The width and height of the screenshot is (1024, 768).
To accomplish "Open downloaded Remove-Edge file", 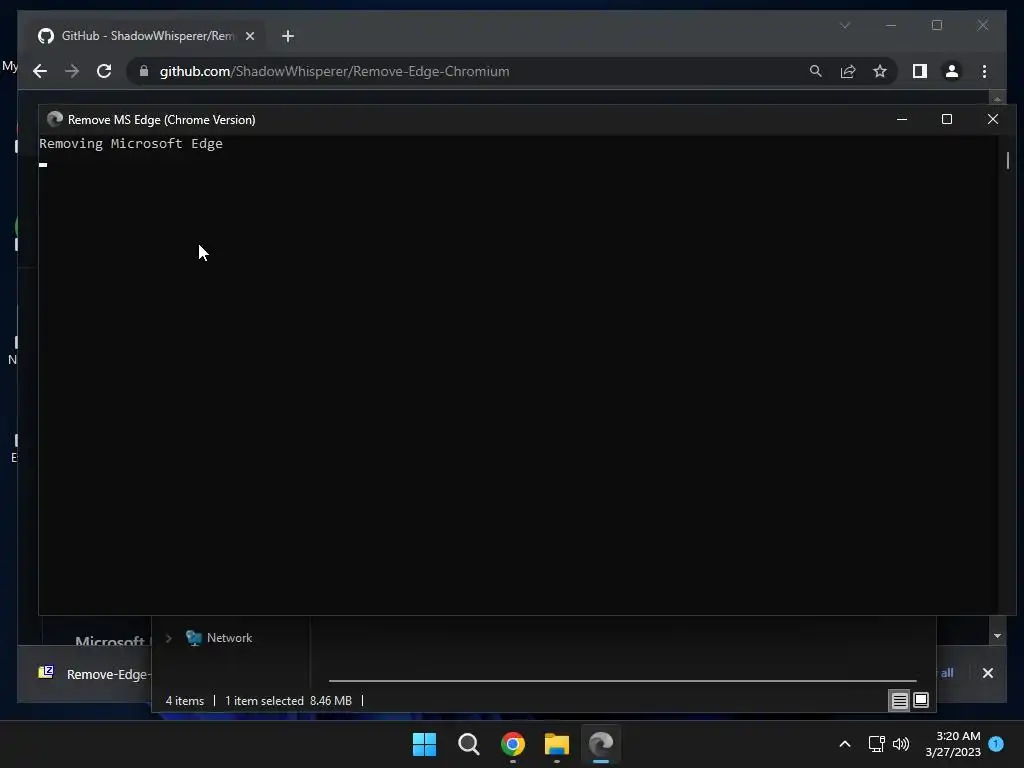I will pyautogui.click(x=95, y=673).
